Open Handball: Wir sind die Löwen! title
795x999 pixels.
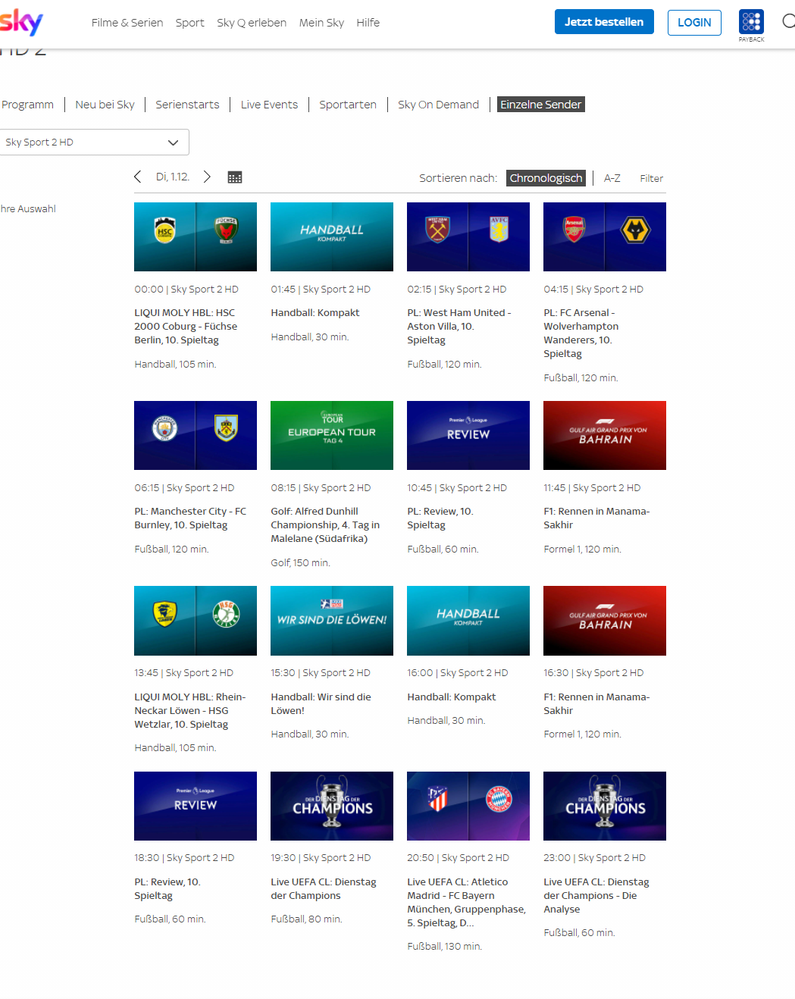[320, 703]
